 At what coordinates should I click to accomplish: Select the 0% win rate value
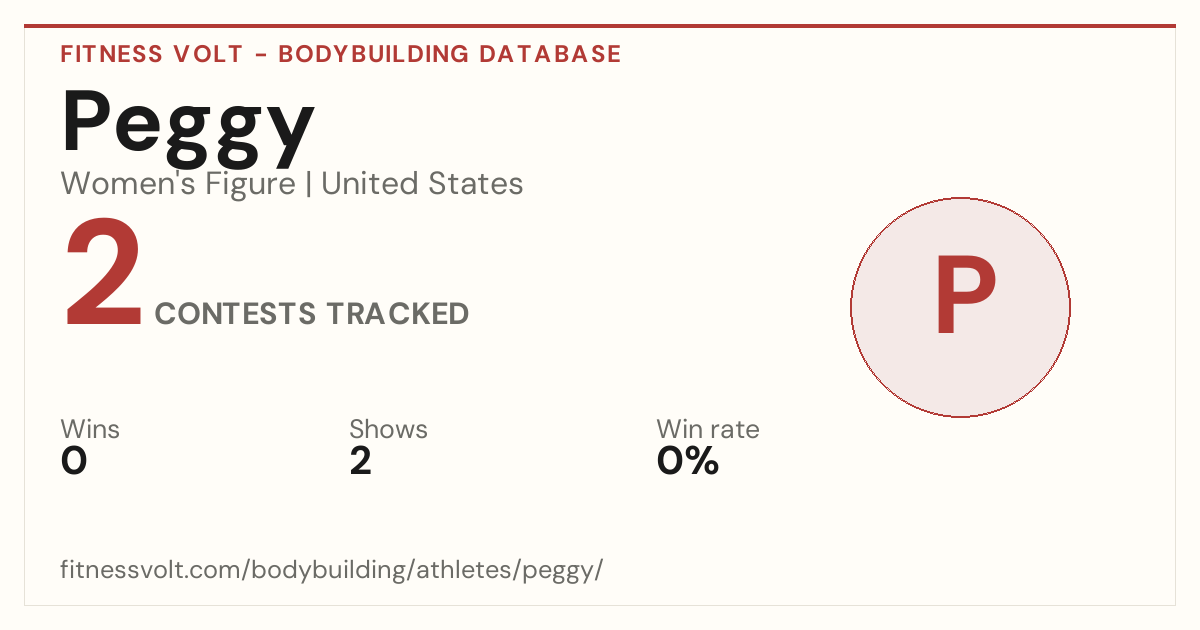point(688,461)
